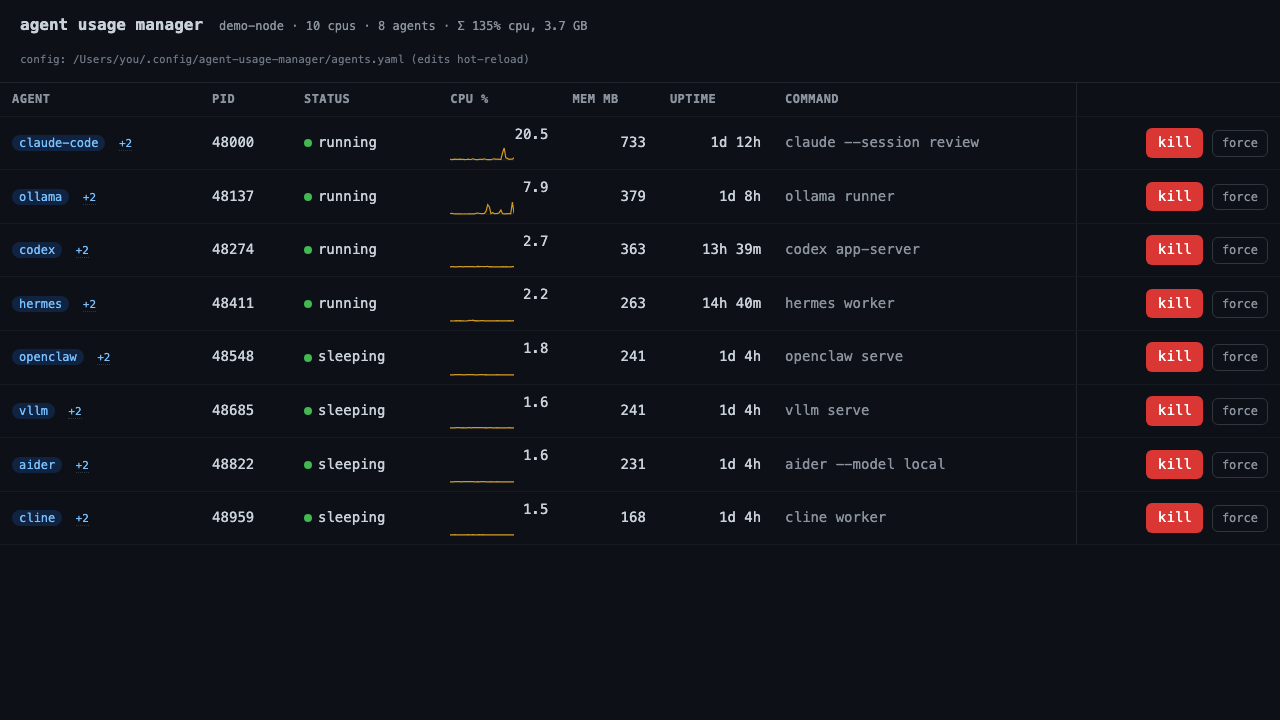Click the AGENT column header

[31, 99]
